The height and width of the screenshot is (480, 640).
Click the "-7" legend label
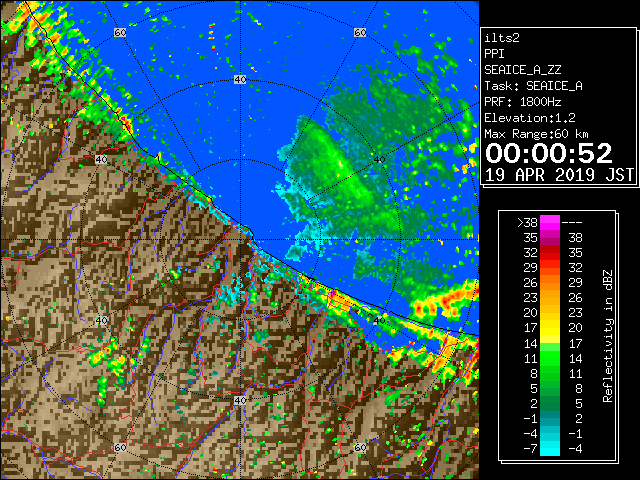click(530, 449)
